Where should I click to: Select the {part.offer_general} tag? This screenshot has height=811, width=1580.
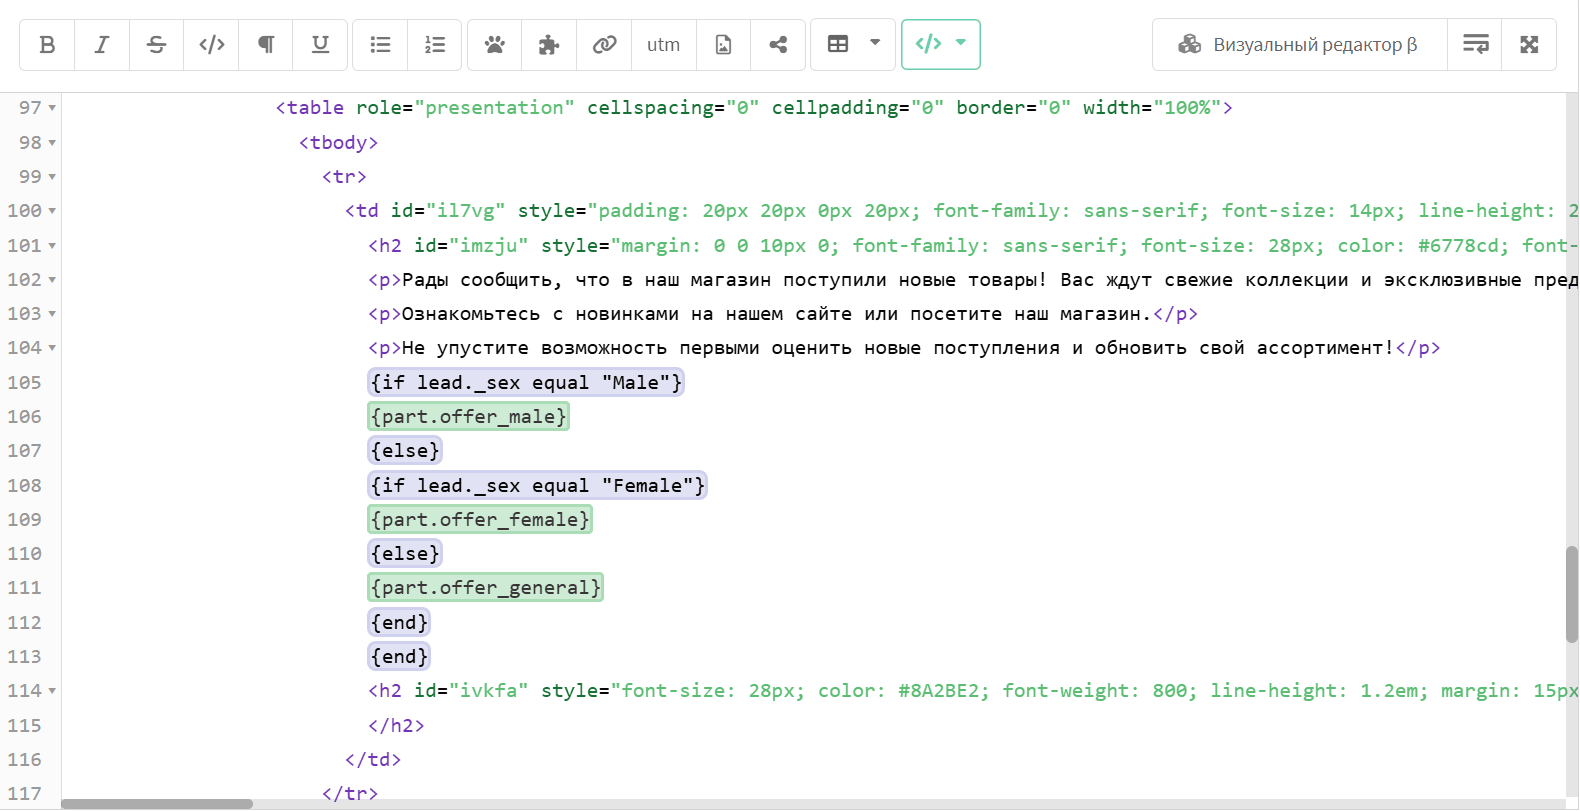click(x=486, y=587)
